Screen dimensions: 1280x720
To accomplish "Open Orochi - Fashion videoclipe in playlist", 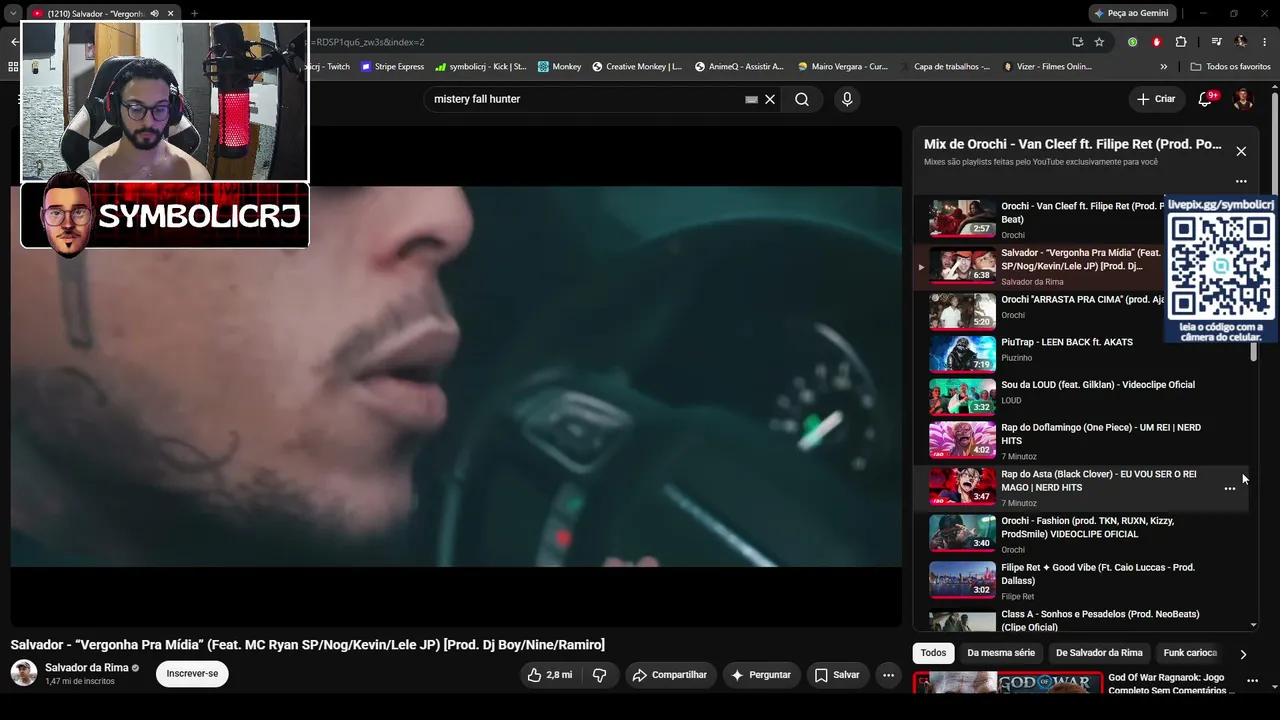I will (x=1087, y=527).
